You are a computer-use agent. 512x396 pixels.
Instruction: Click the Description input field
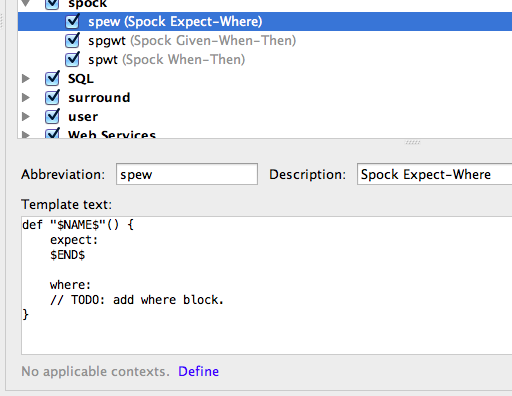[x=435, y=174]
